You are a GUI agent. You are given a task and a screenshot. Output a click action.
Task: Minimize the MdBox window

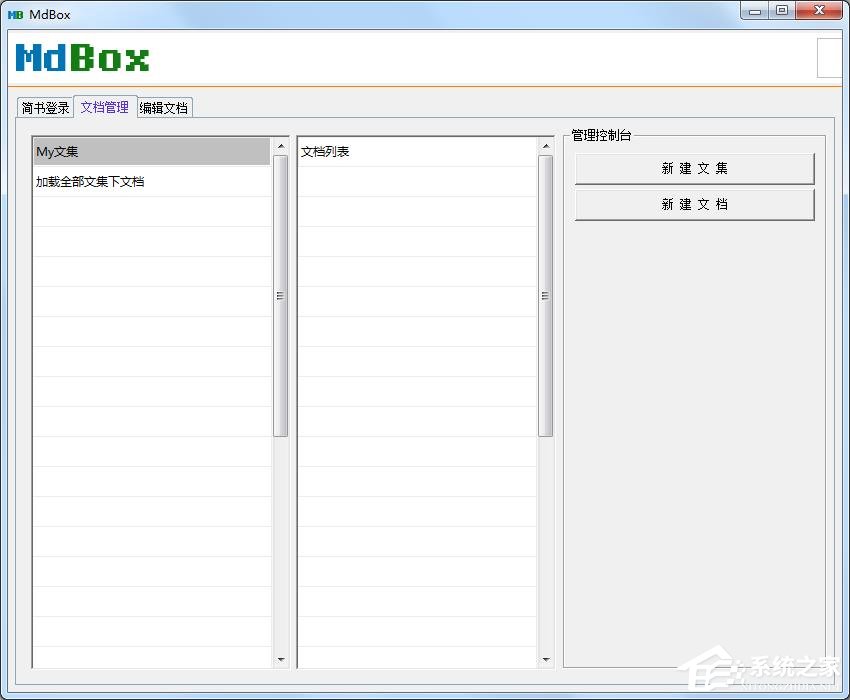click(x=755, y=11)
